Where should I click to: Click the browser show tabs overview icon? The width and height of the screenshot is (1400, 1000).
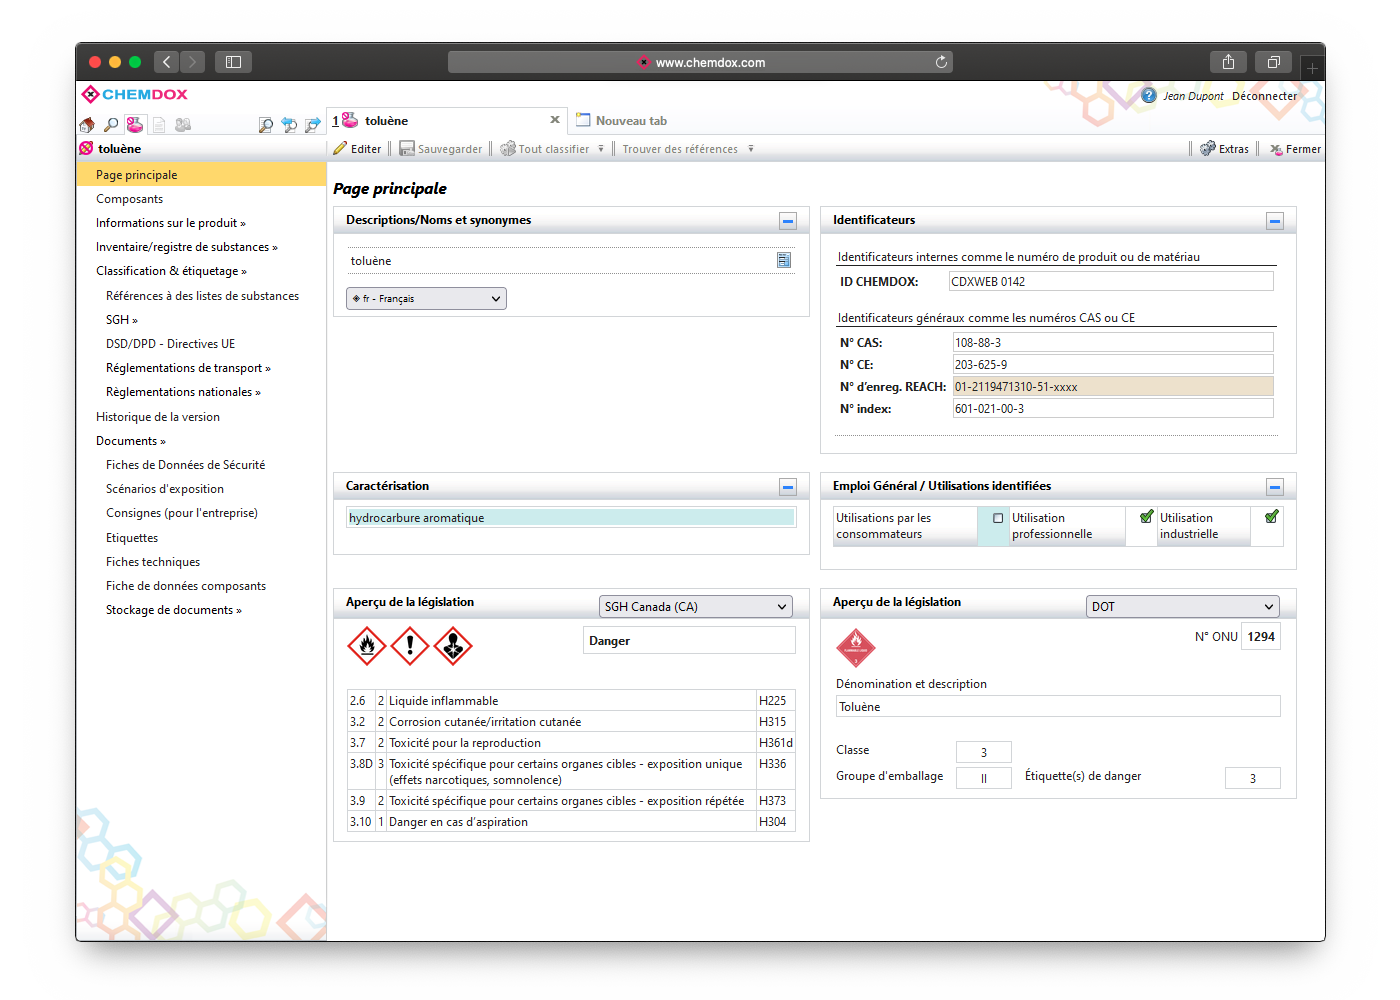coord(1273,62)
